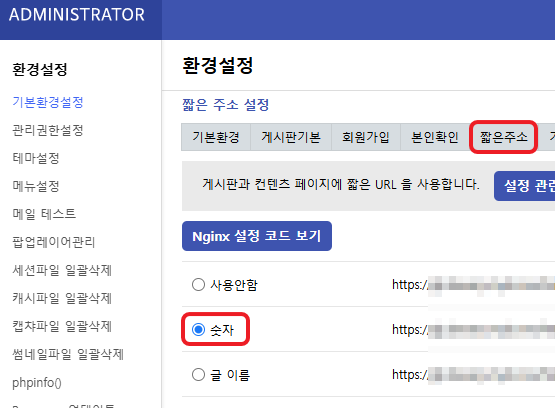Click 캐시파일 일괄삭제 sidebar item

[62, 298]
